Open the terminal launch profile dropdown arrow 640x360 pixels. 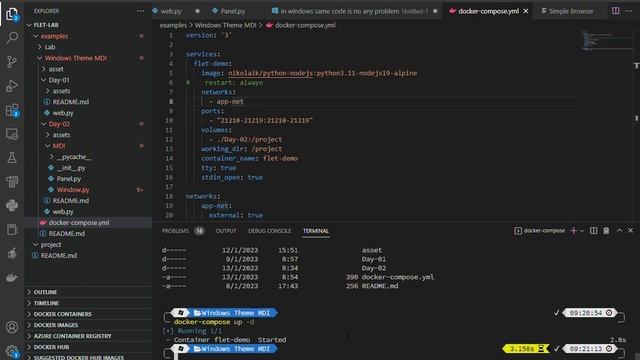582,231
